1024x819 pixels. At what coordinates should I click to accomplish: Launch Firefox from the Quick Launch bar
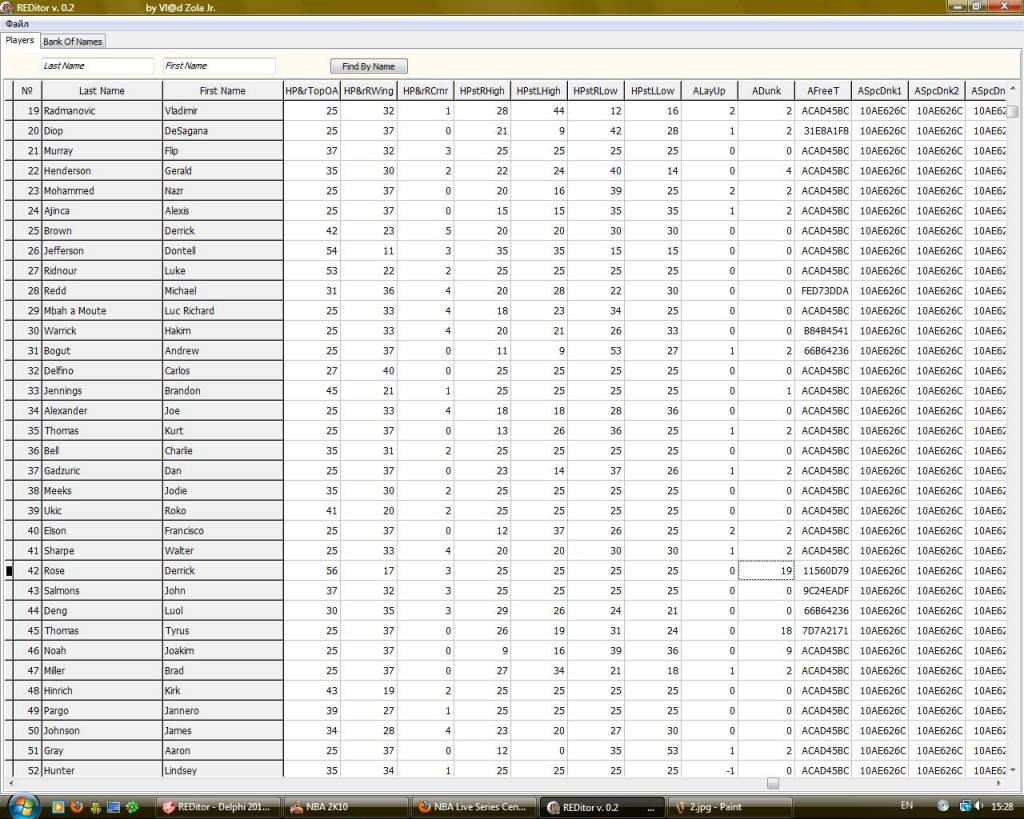pyautogui.click(x=76, y=807)
